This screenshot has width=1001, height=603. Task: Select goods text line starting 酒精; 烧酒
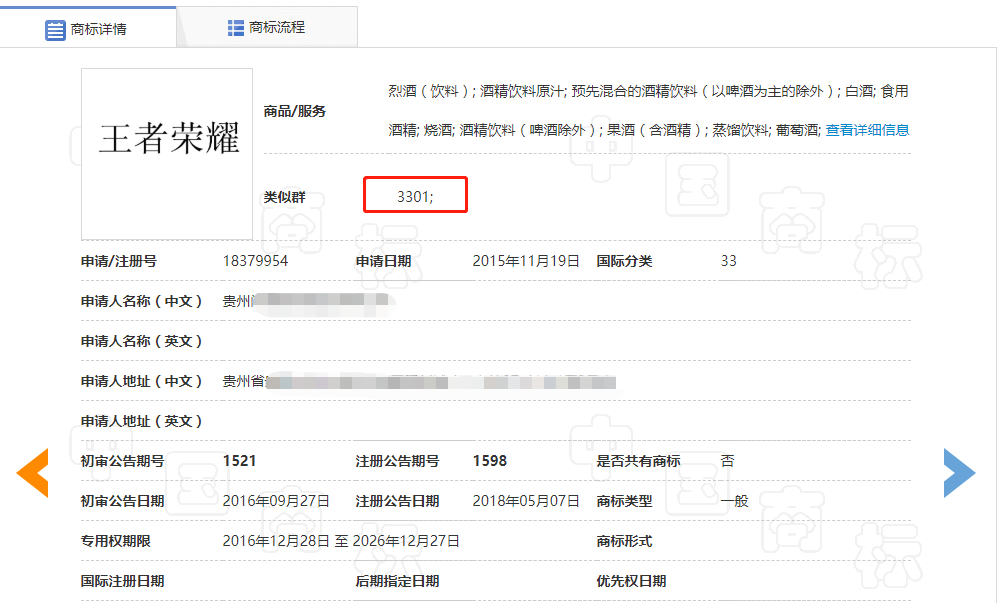tap(605, 130)
